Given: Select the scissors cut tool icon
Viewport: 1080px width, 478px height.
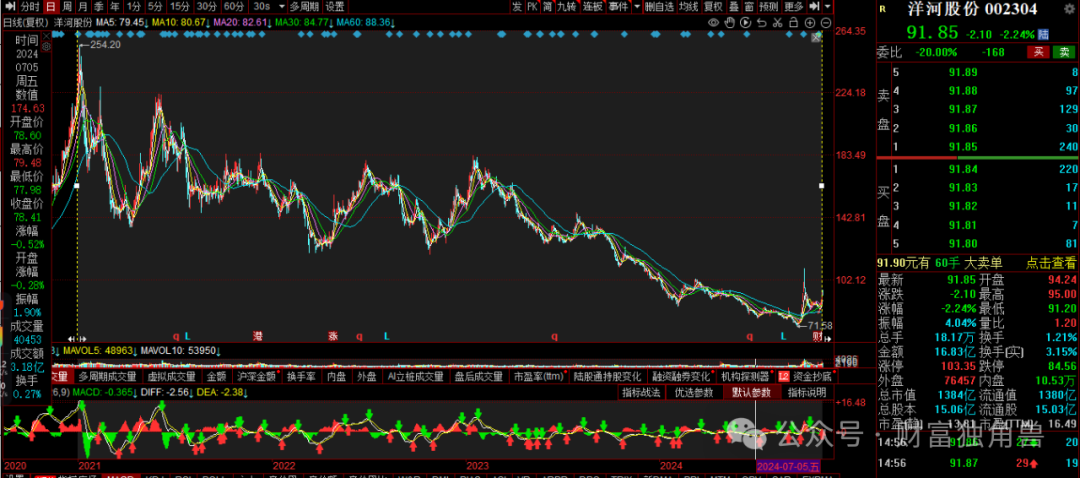Looking at the screenshot, I should [x=778, y=22].
